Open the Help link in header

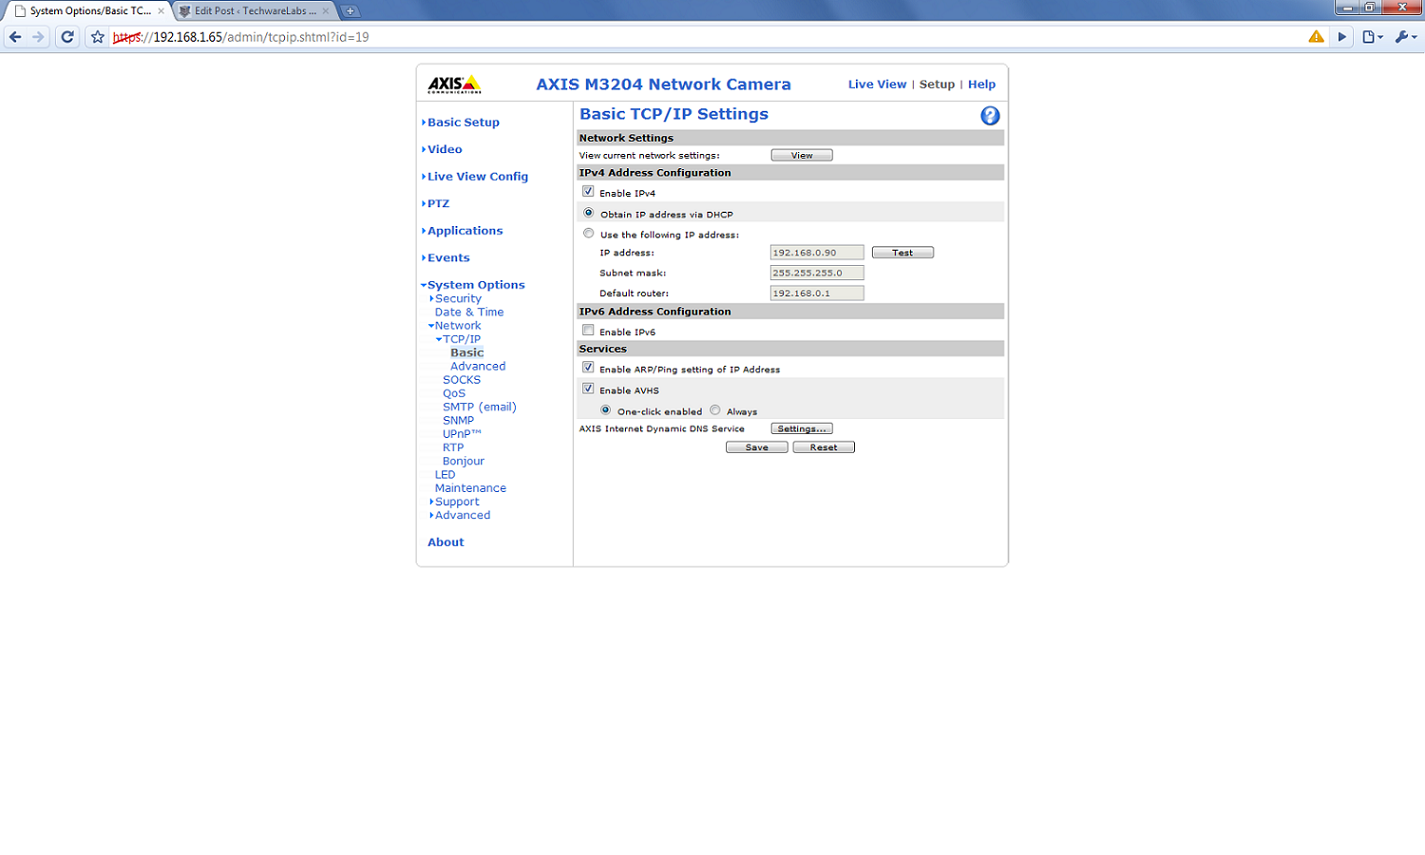982,84
